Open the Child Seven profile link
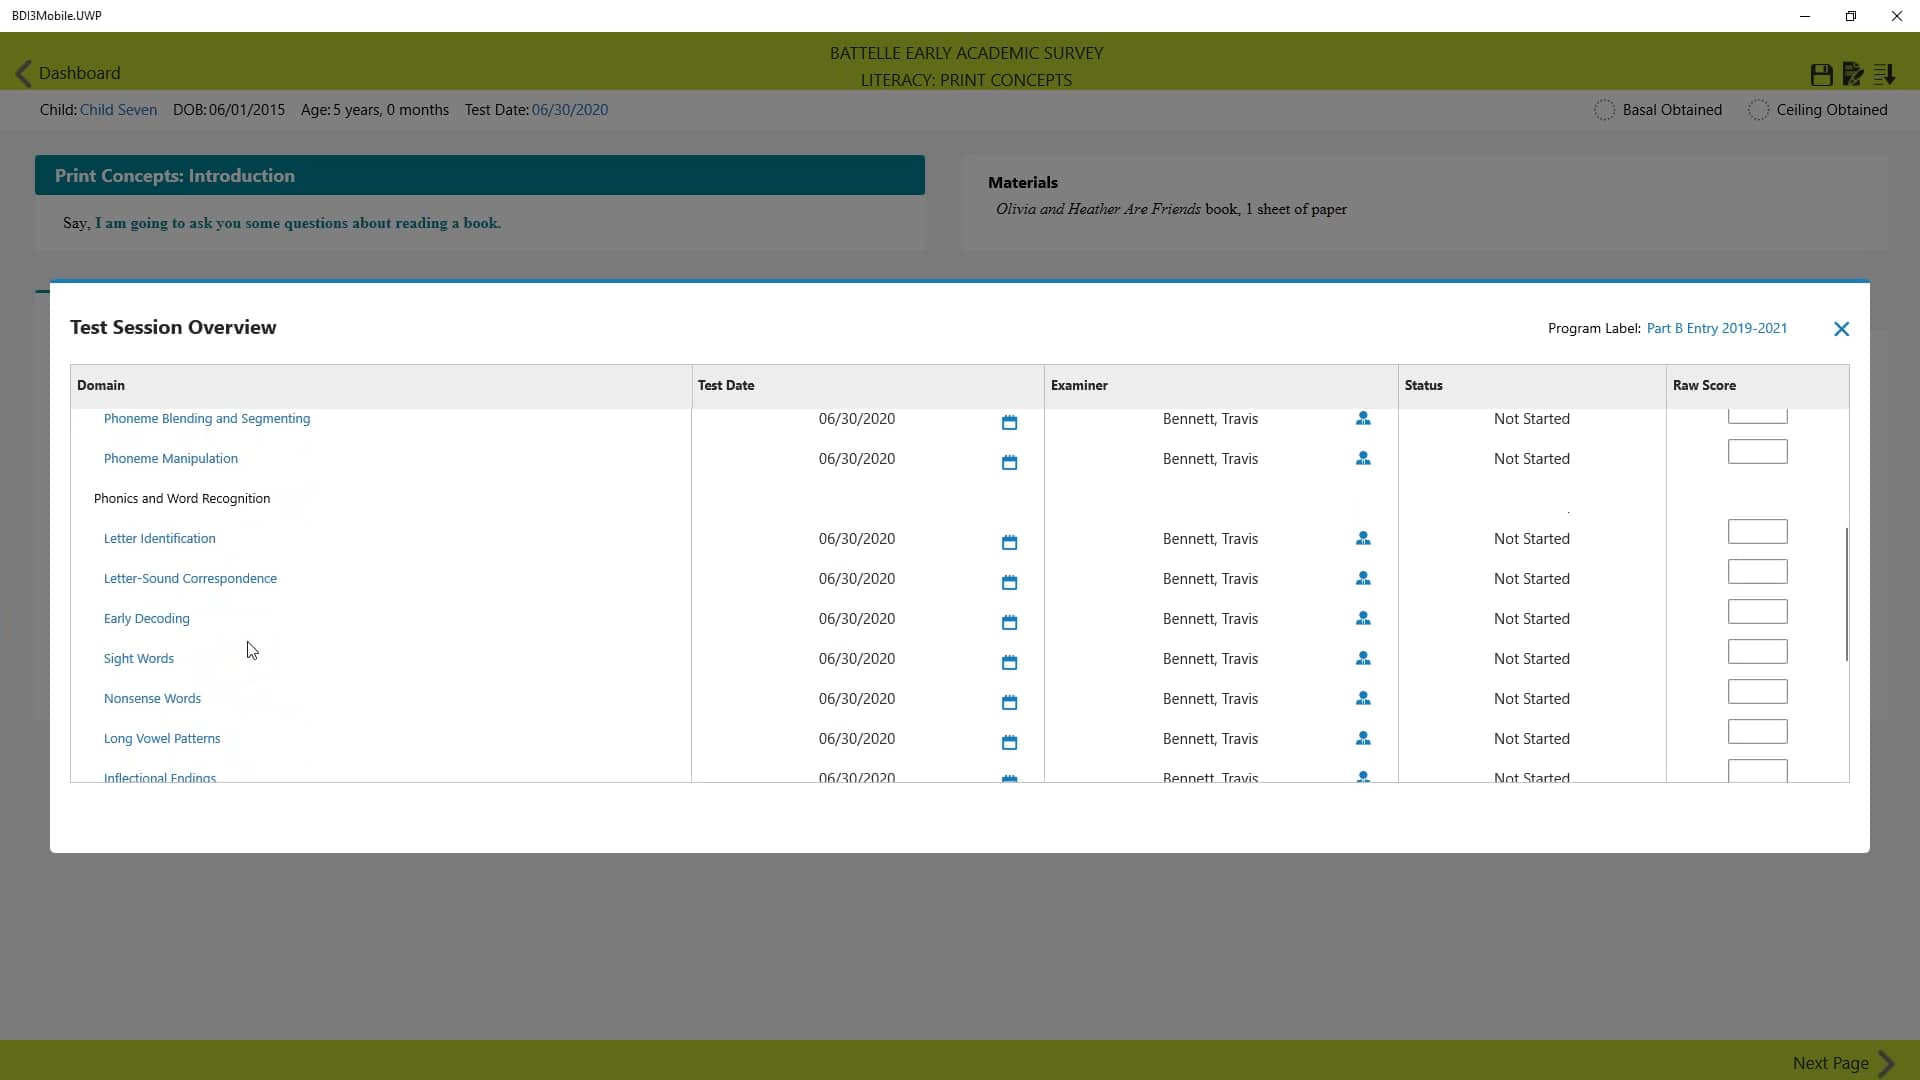The height and width of the screenshot is (1080, 1920). [x=117, y=110]
